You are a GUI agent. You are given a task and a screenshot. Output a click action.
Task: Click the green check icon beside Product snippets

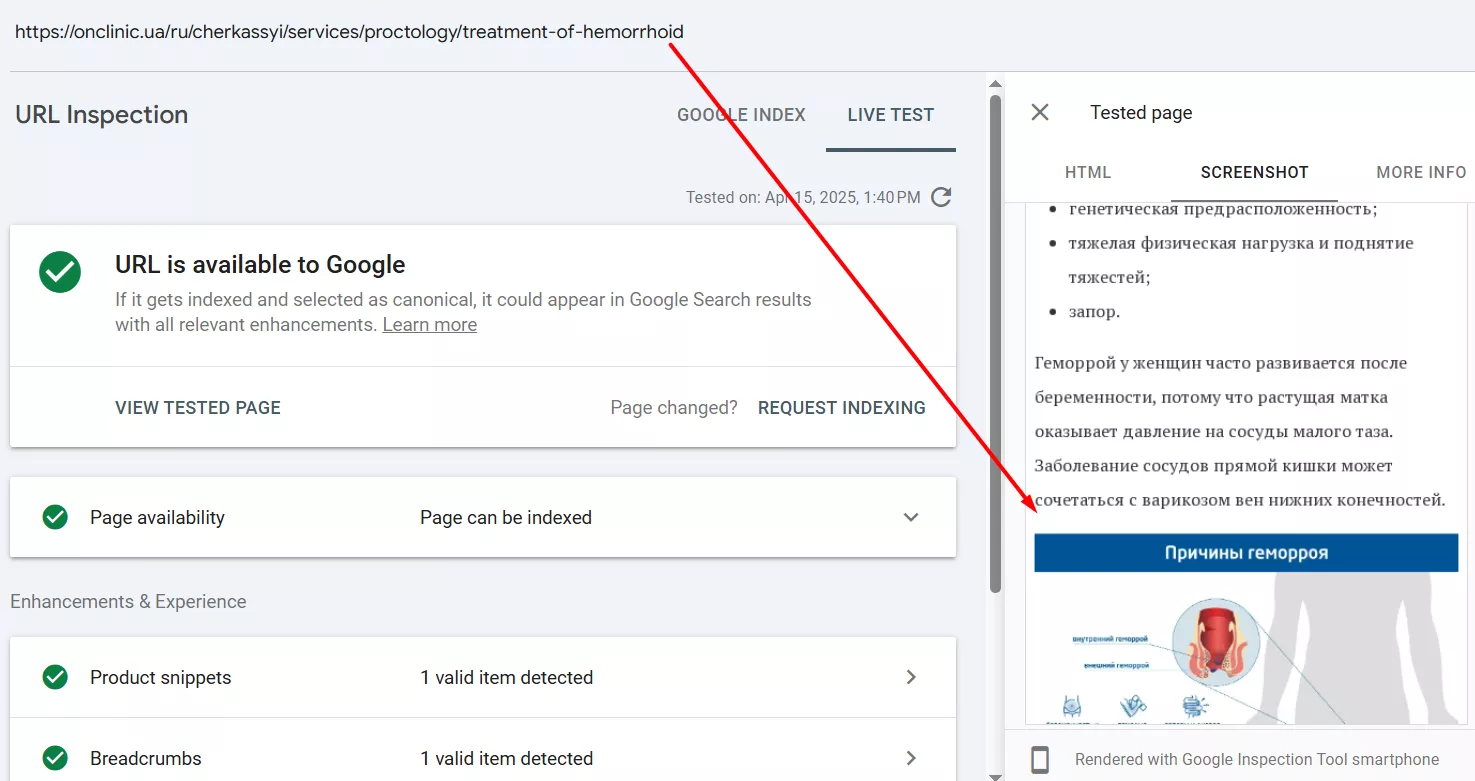pyautogui.click(x=57, y=677)
